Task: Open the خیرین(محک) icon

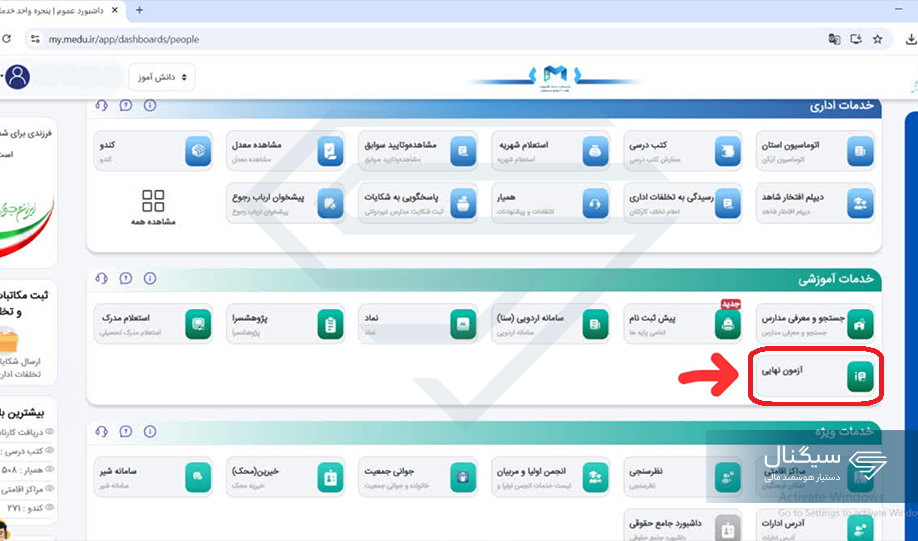Action: (330, 477)
